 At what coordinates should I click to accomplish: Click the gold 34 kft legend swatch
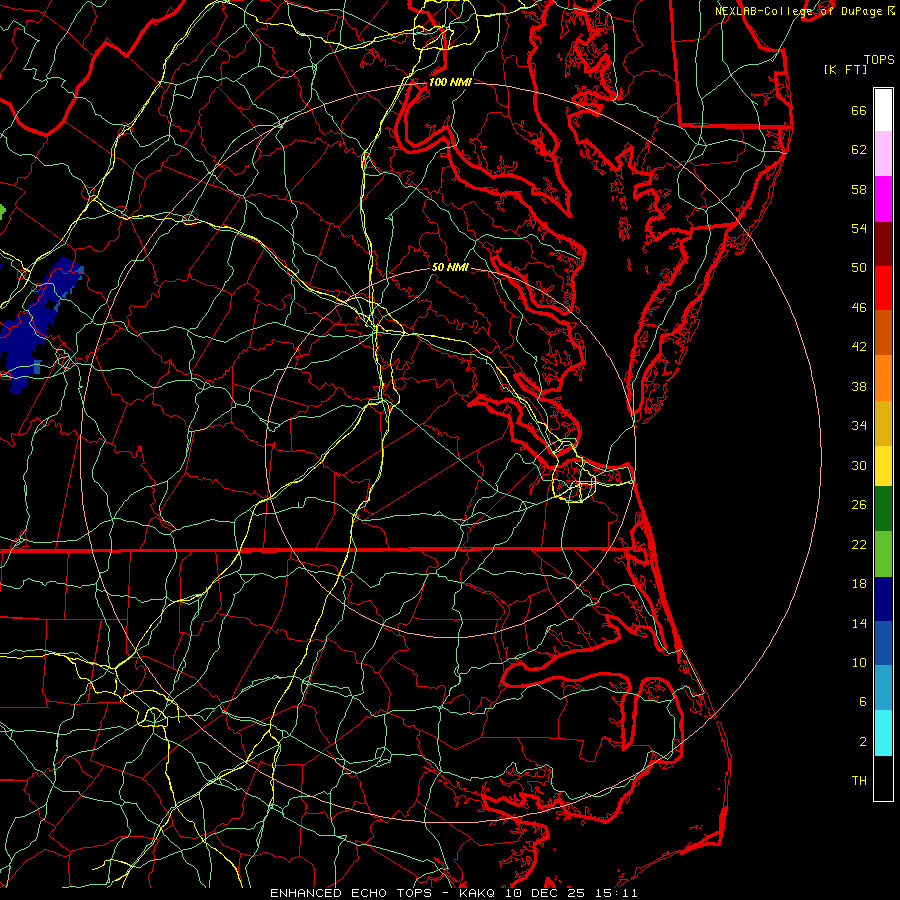click(x=883, y=423)
